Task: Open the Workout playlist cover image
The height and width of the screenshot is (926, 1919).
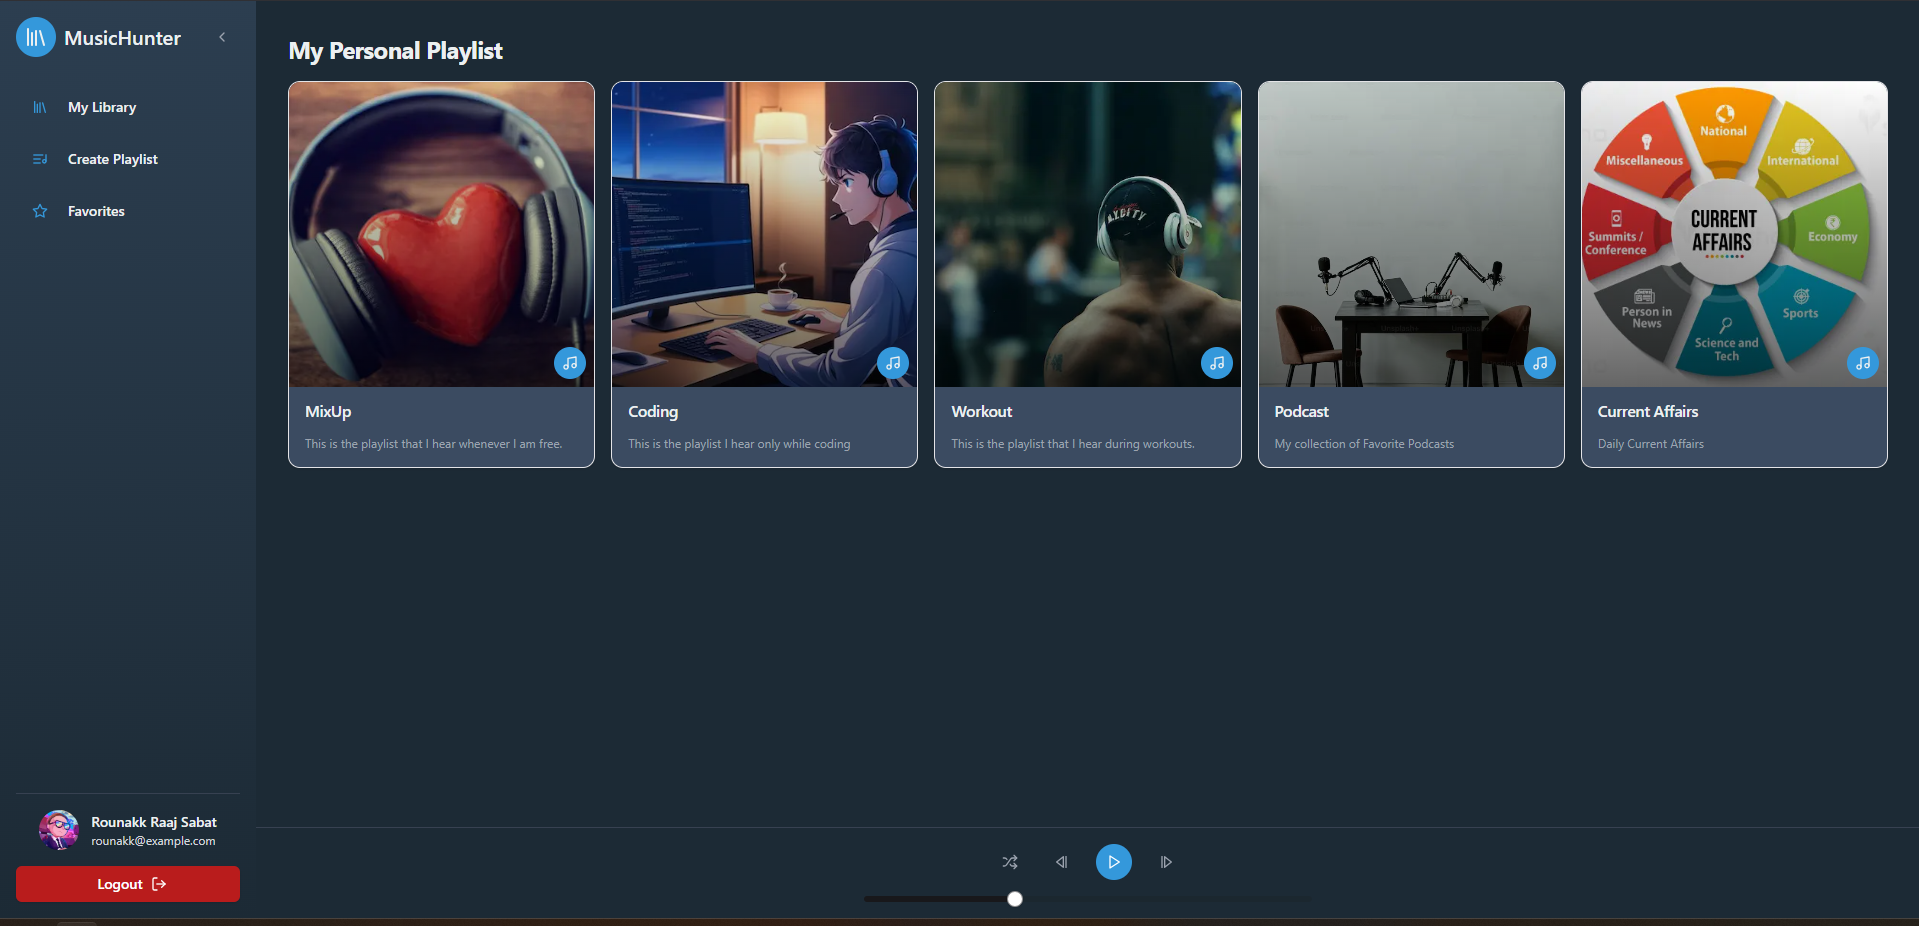Action: (x=1087, y=234)
